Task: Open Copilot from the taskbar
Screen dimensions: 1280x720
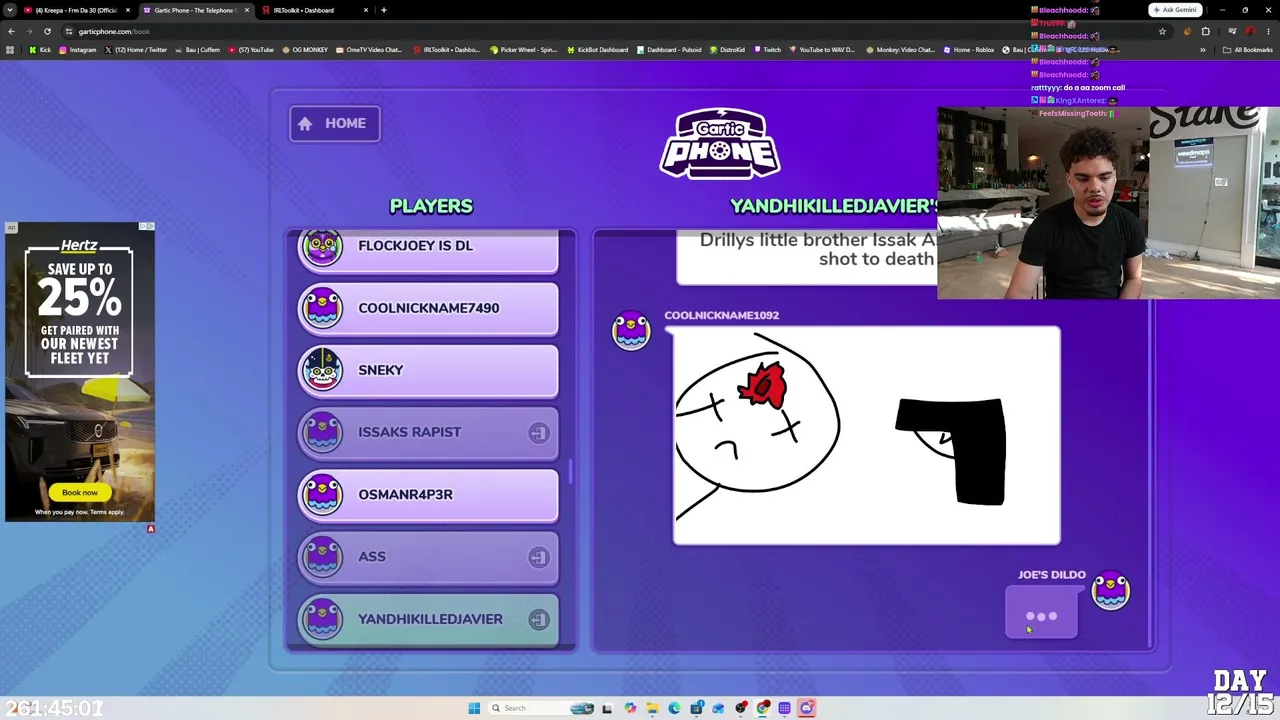Action: coord(630,708)
